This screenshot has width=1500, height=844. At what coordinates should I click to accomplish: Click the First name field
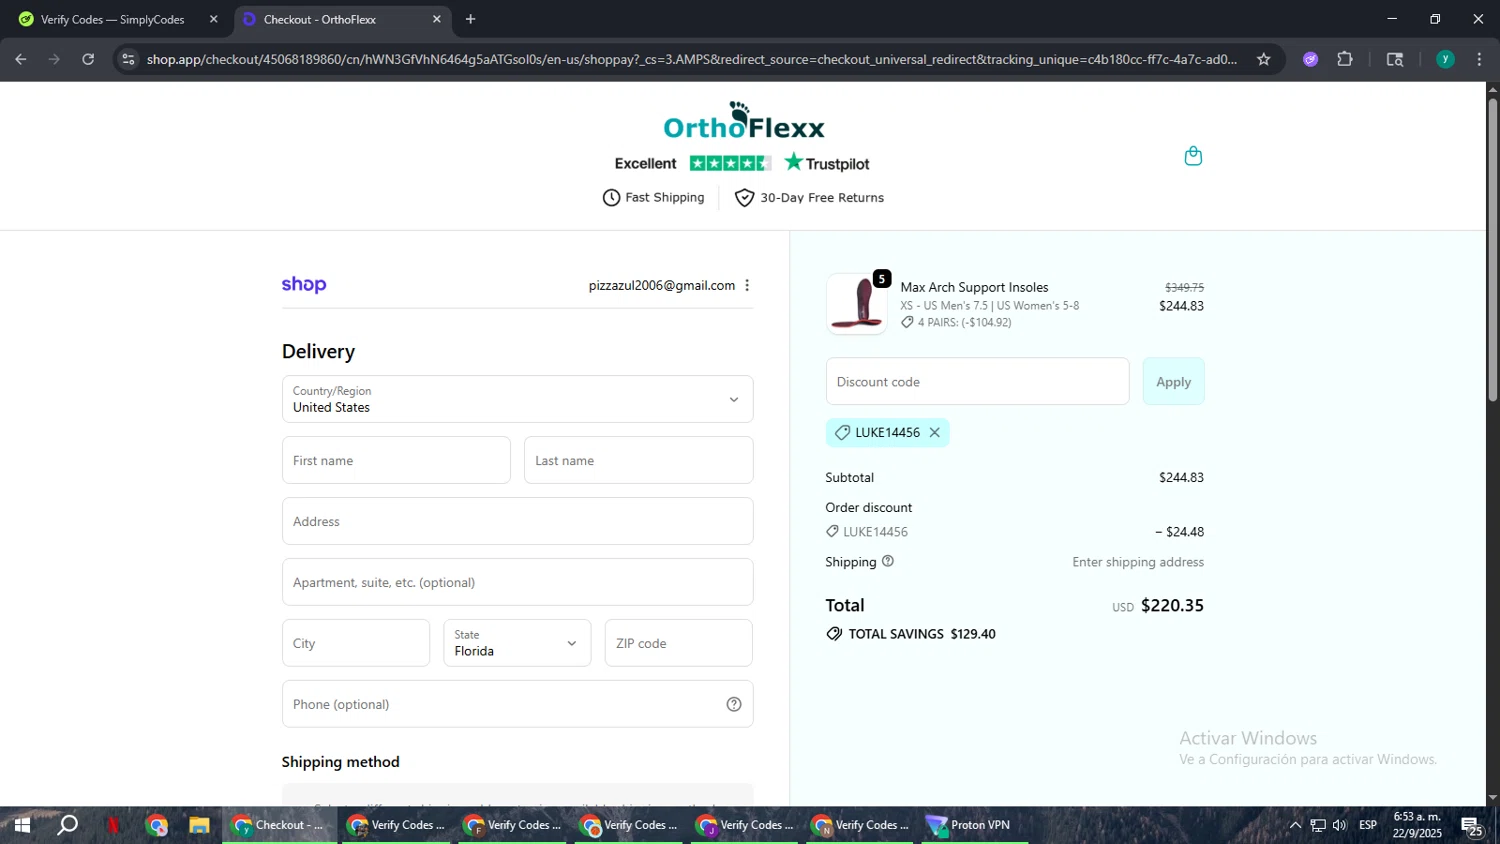396,460
